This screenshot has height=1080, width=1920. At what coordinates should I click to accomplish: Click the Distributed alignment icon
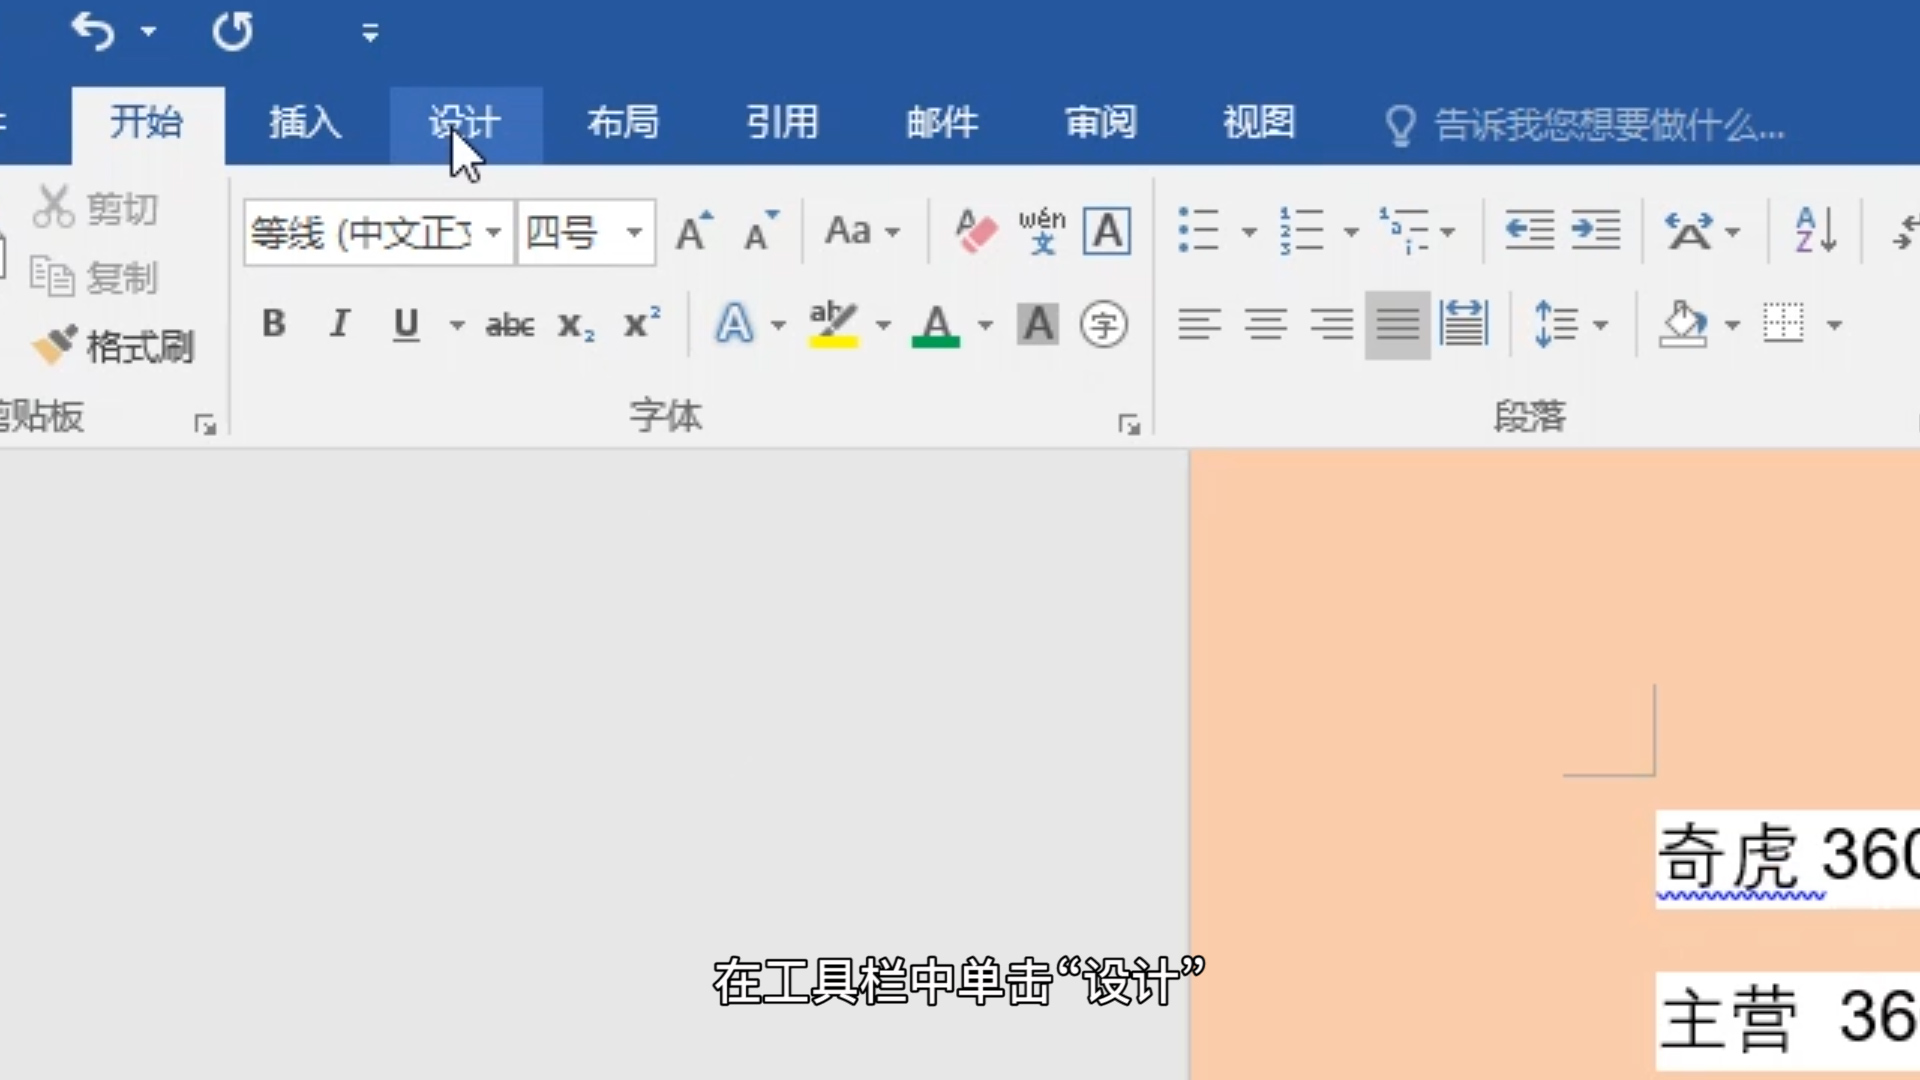pos(1464,324)
